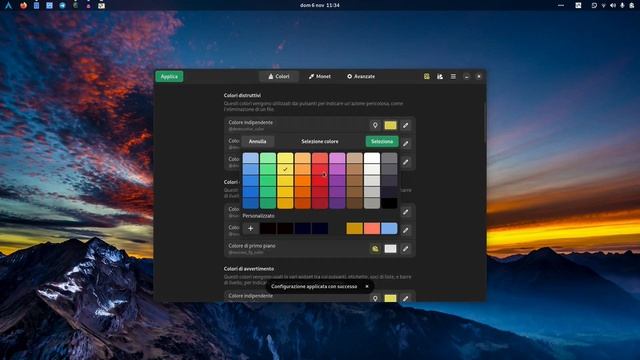
Task: Open the Arch Linux activities logo
Action: pyautogui.click(x=9, y=5)
